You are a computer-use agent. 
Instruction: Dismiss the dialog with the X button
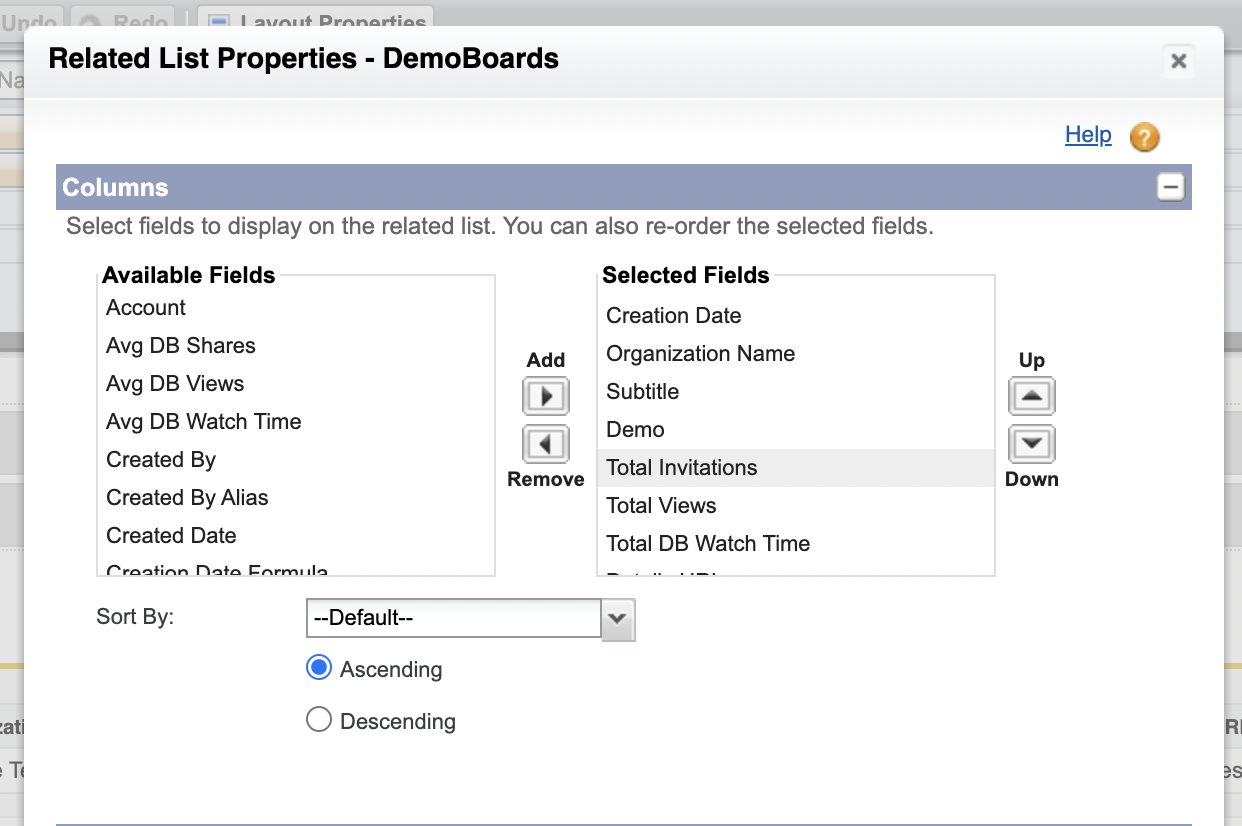[1179, 61]
